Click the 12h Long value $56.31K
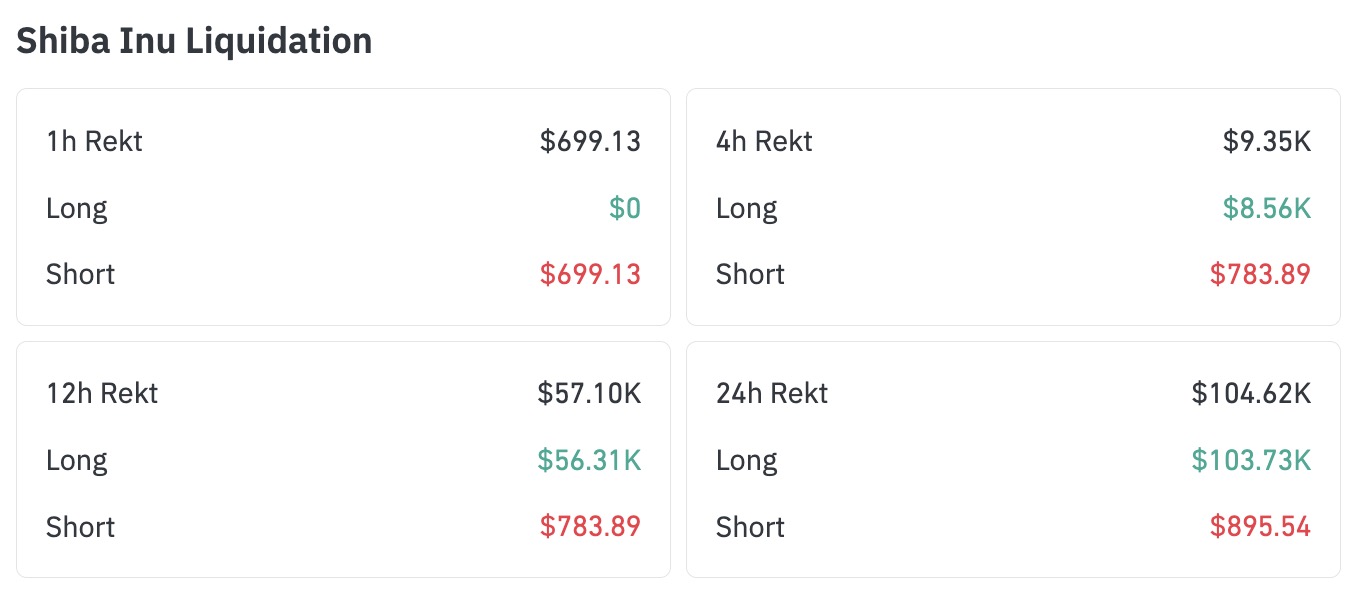 589,460
